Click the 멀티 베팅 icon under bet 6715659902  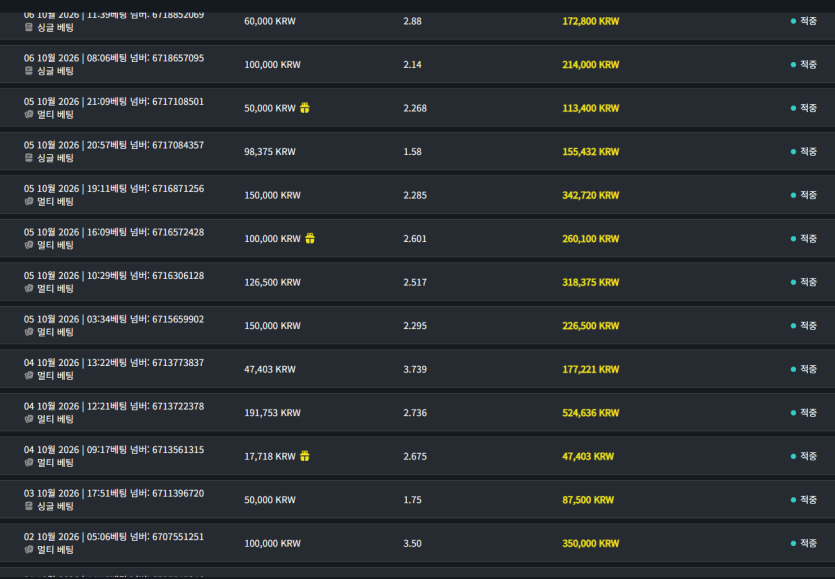pyautogui.click(x=29, y=332)
